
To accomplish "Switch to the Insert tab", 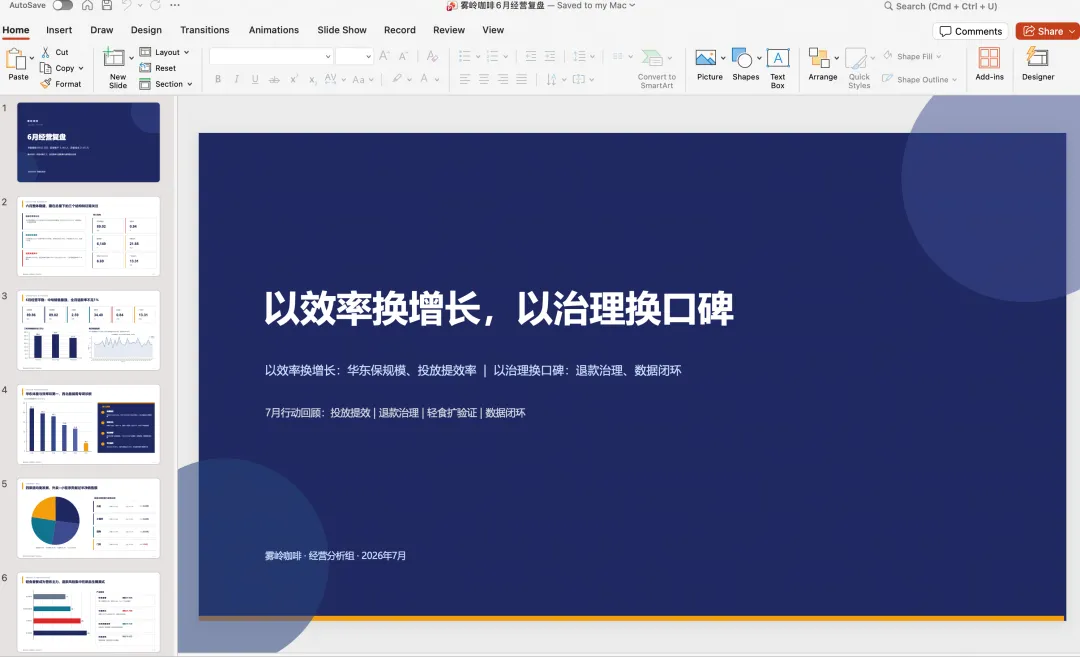I will click(x=59, y=30).
